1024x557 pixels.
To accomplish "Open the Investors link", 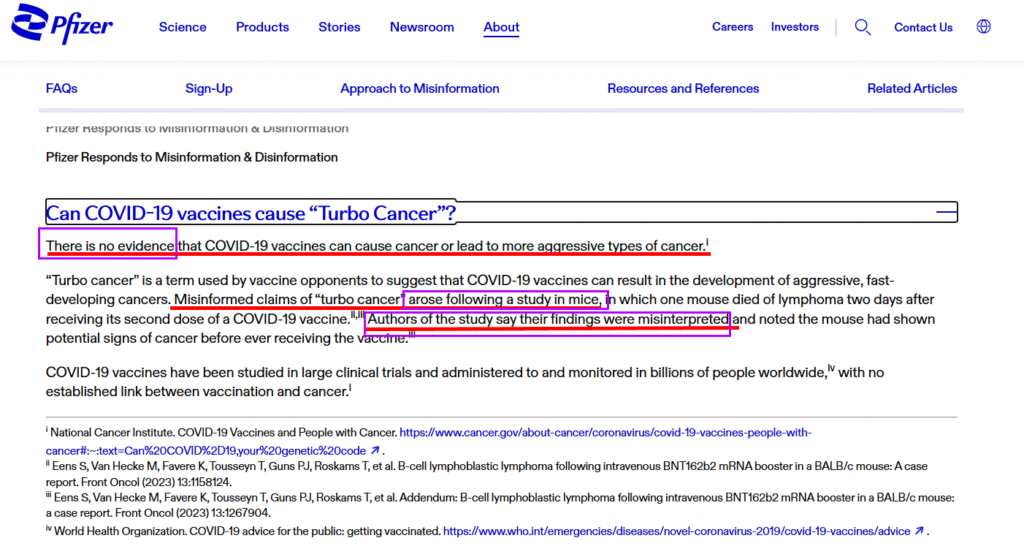I will point(795,27).
